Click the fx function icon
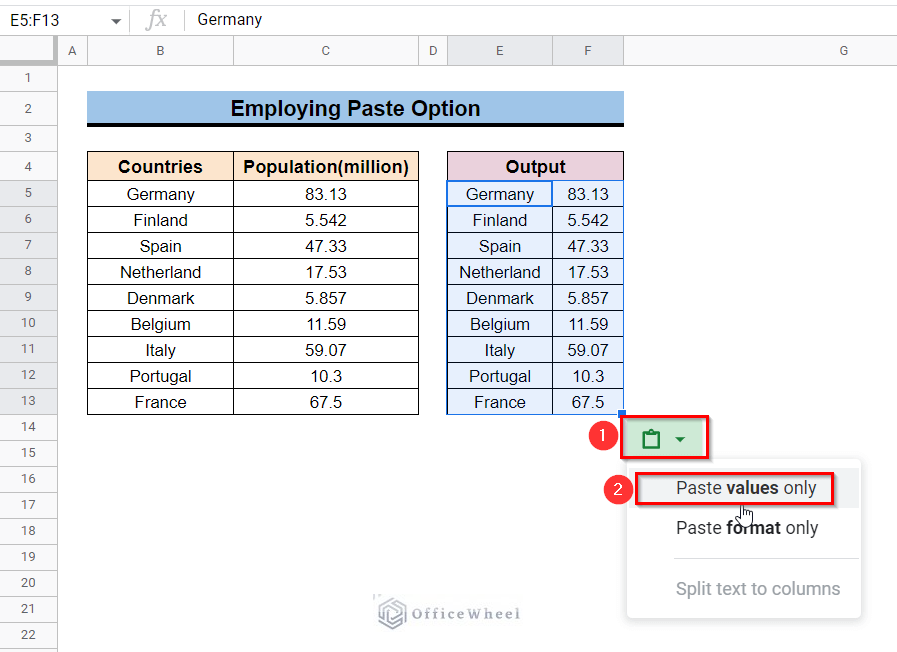Image resolution: width=897 pixels, height=652 pixels. point(156,20)
